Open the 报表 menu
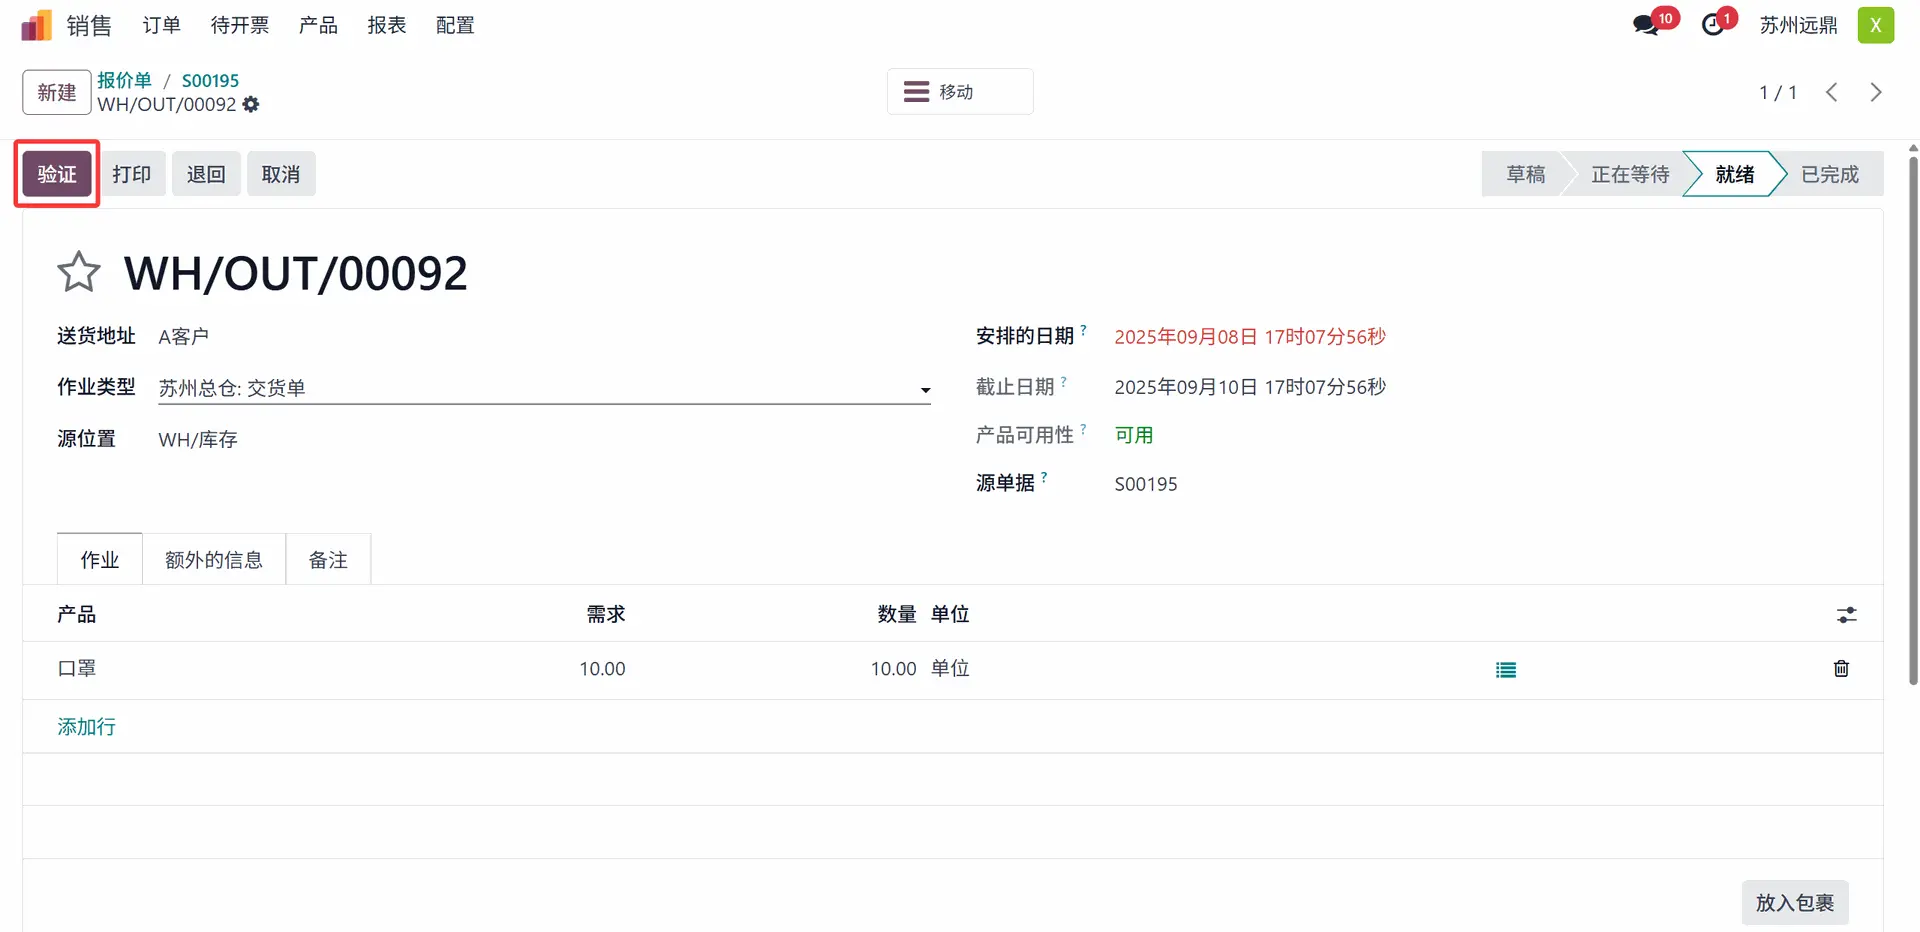 [x=387, y=25]
